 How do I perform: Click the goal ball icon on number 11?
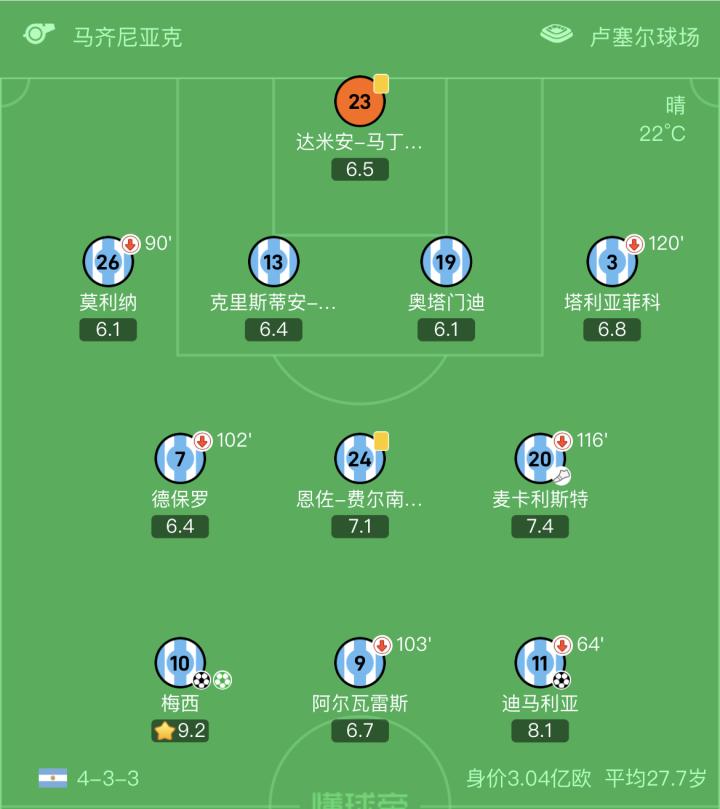point(561,680)
